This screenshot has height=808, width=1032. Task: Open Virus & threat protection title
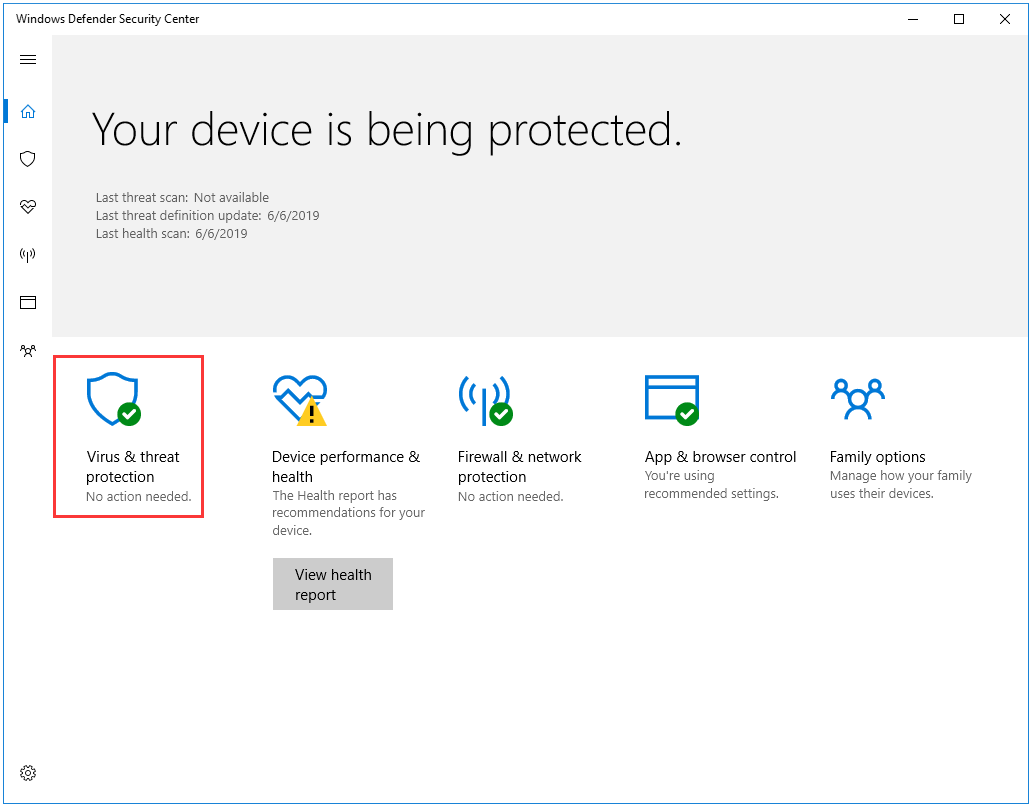[133, 467]
